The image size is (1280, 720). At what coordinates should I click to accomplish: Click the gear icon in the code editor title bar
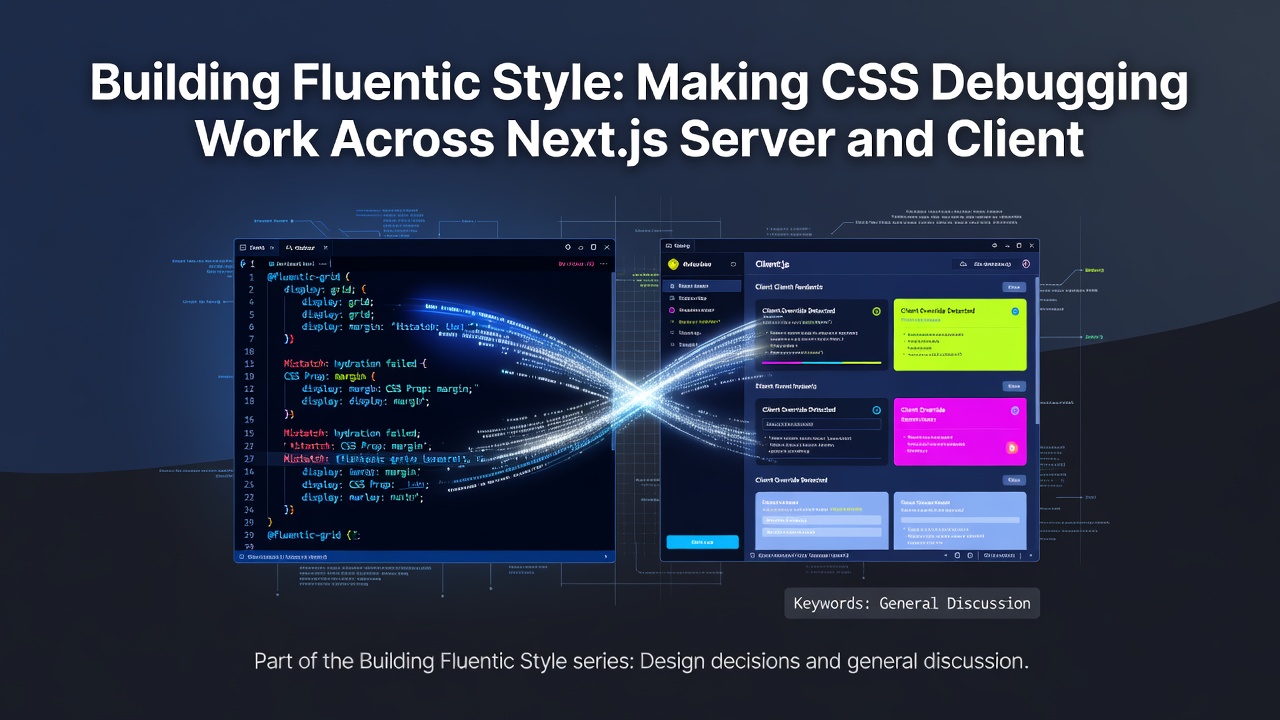[567, 247]
